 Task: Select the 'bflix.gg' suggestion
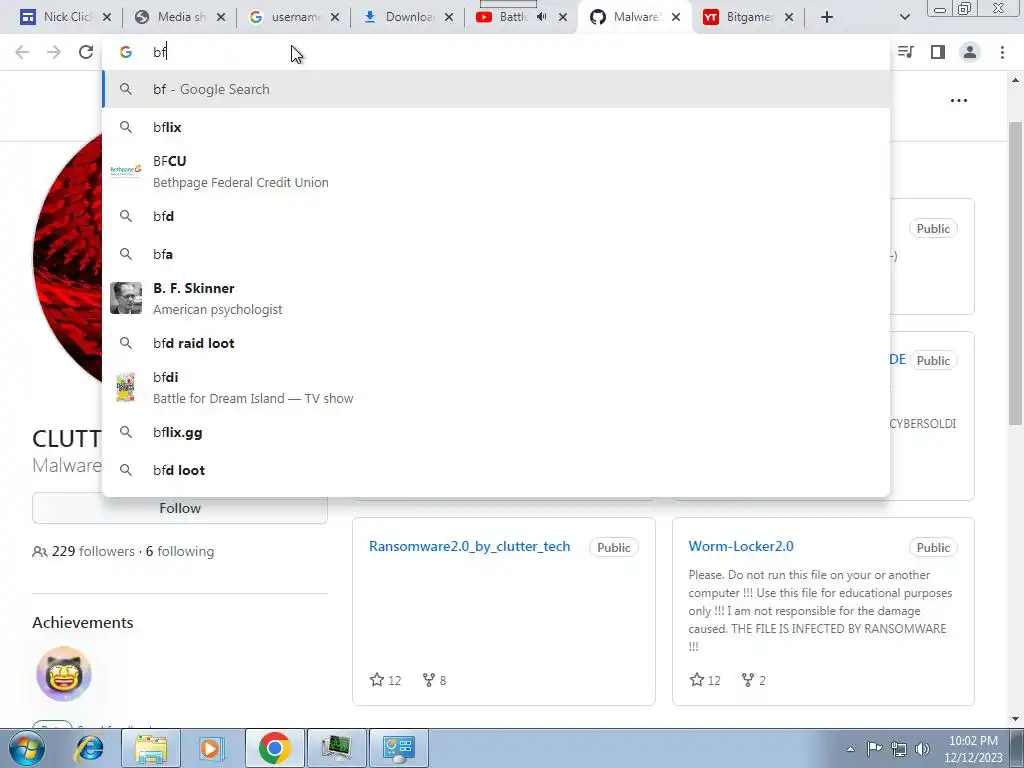(496, 432)
